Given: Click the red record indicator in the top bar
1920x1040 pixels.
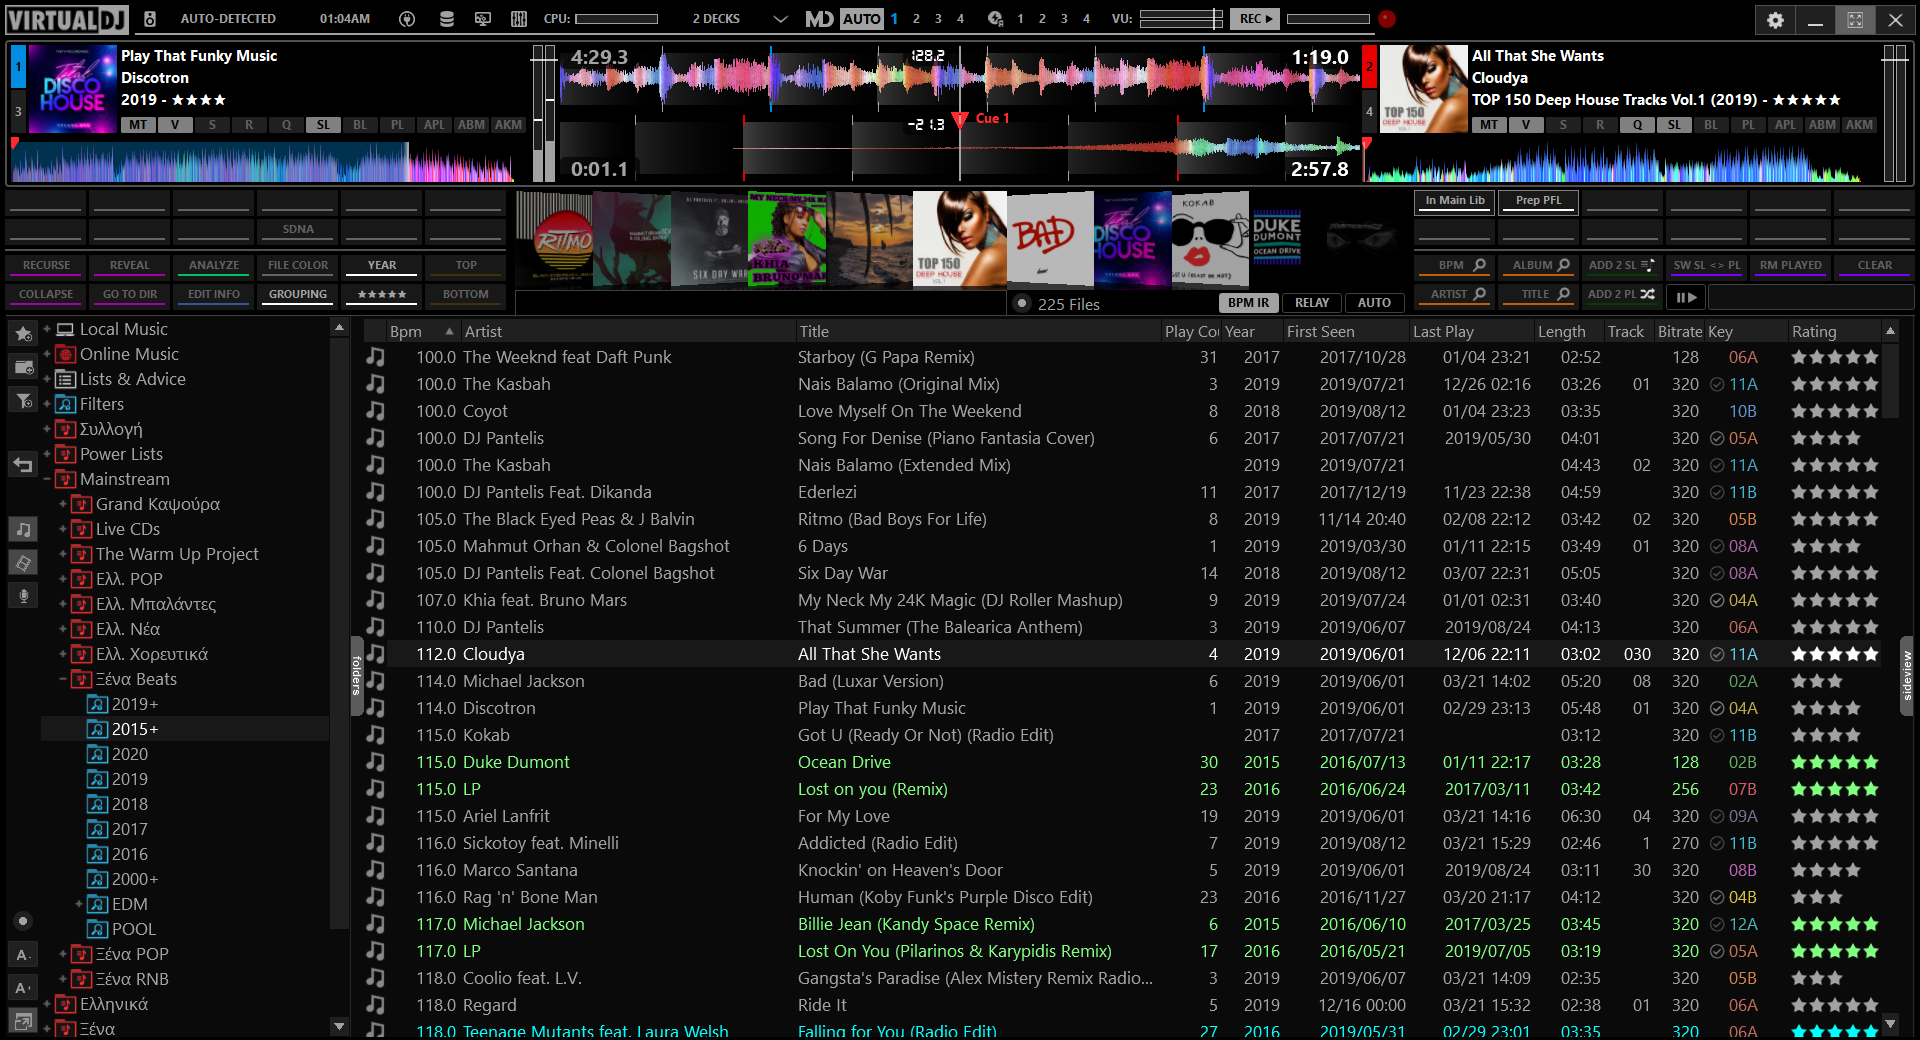Looking at the screenshot, I should [1386, 18].
